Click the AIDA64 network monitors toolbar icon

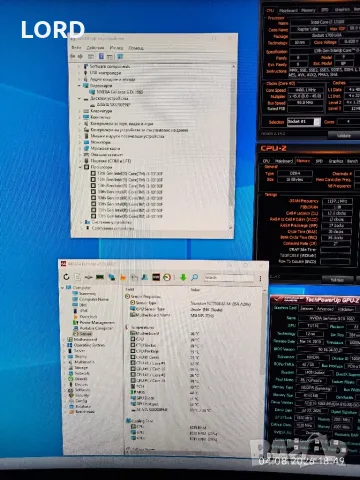[111, 277]
